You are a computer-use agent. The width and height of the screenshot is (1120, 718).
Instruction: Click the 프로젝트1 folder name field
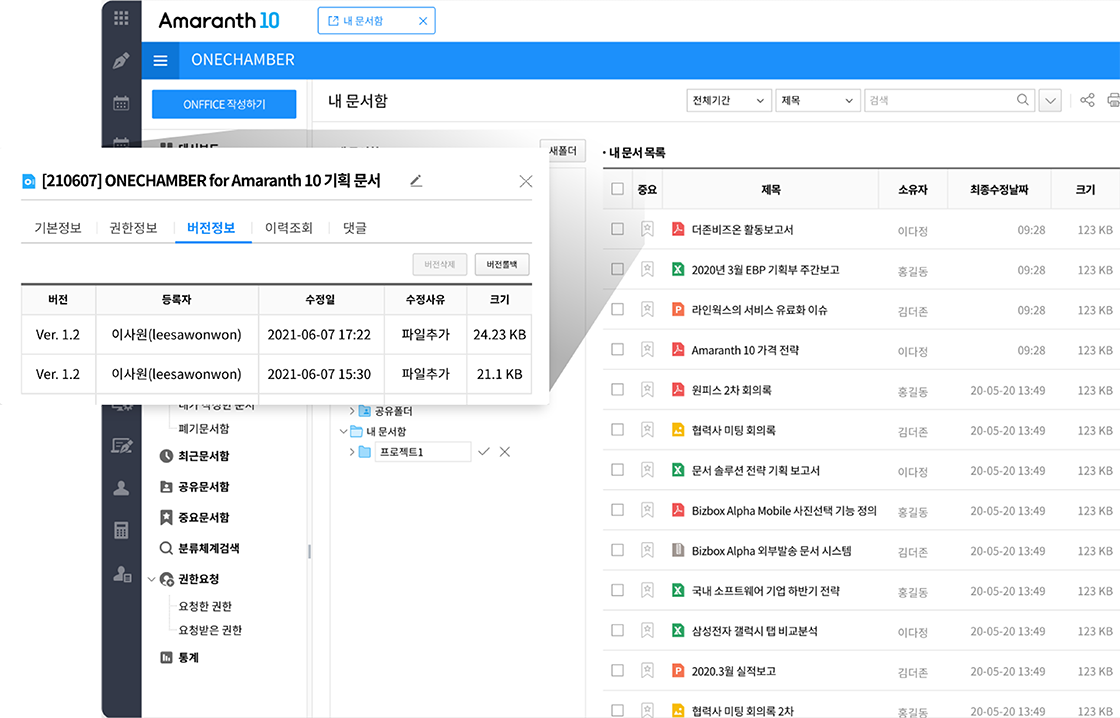point(423,452)
